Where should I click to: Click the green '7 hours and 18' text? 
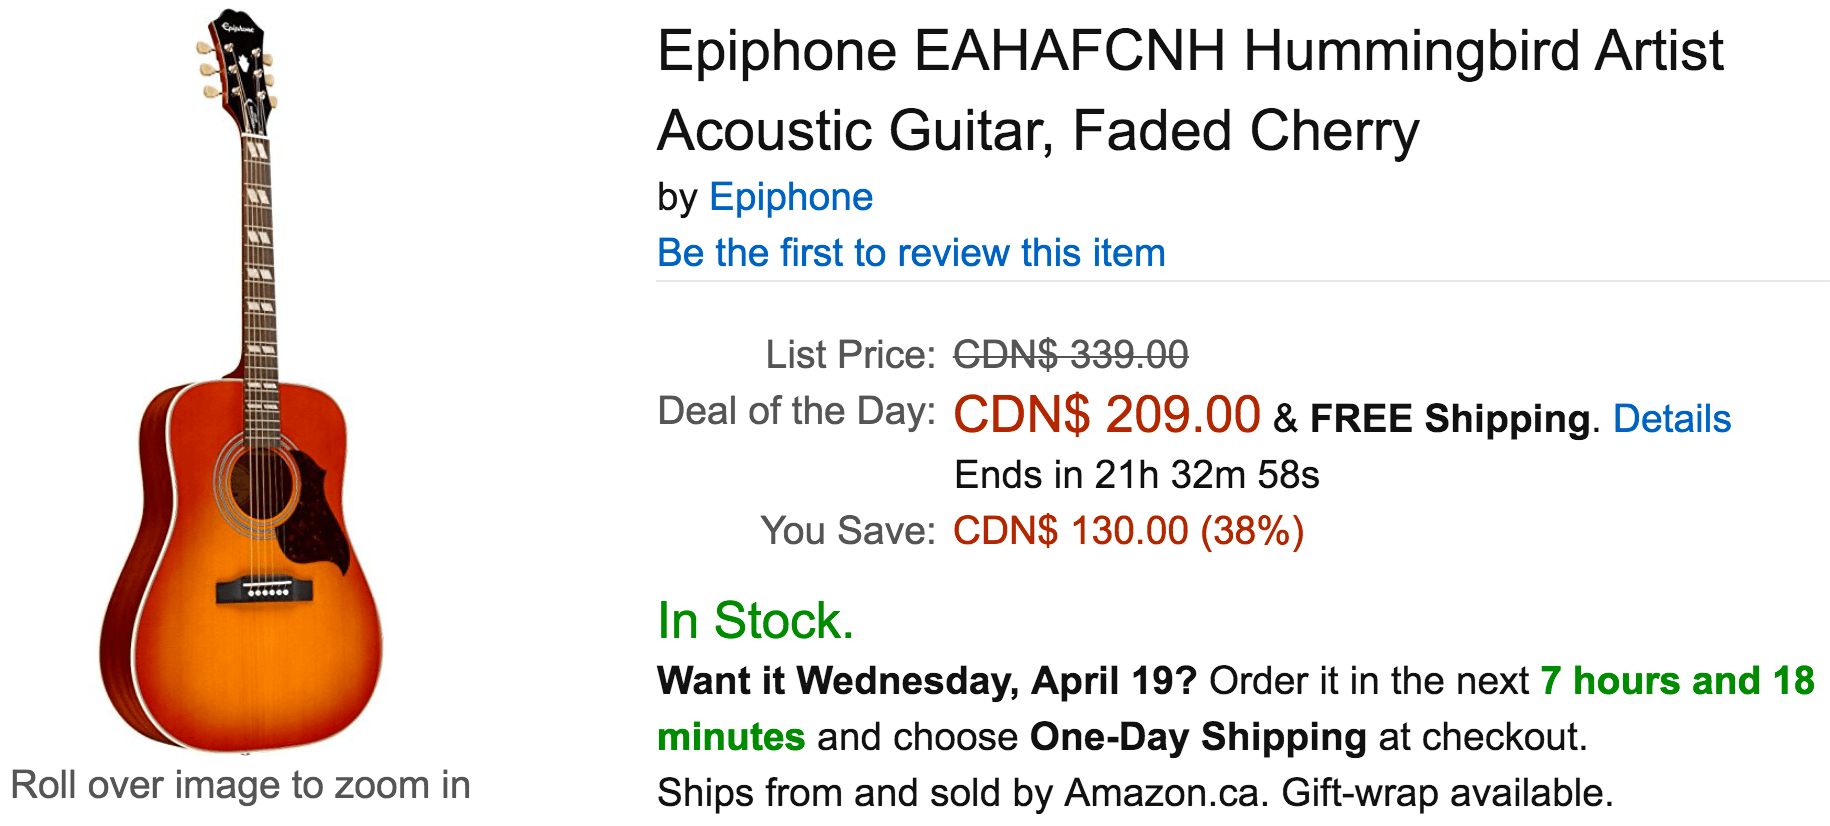point(1677,681)
